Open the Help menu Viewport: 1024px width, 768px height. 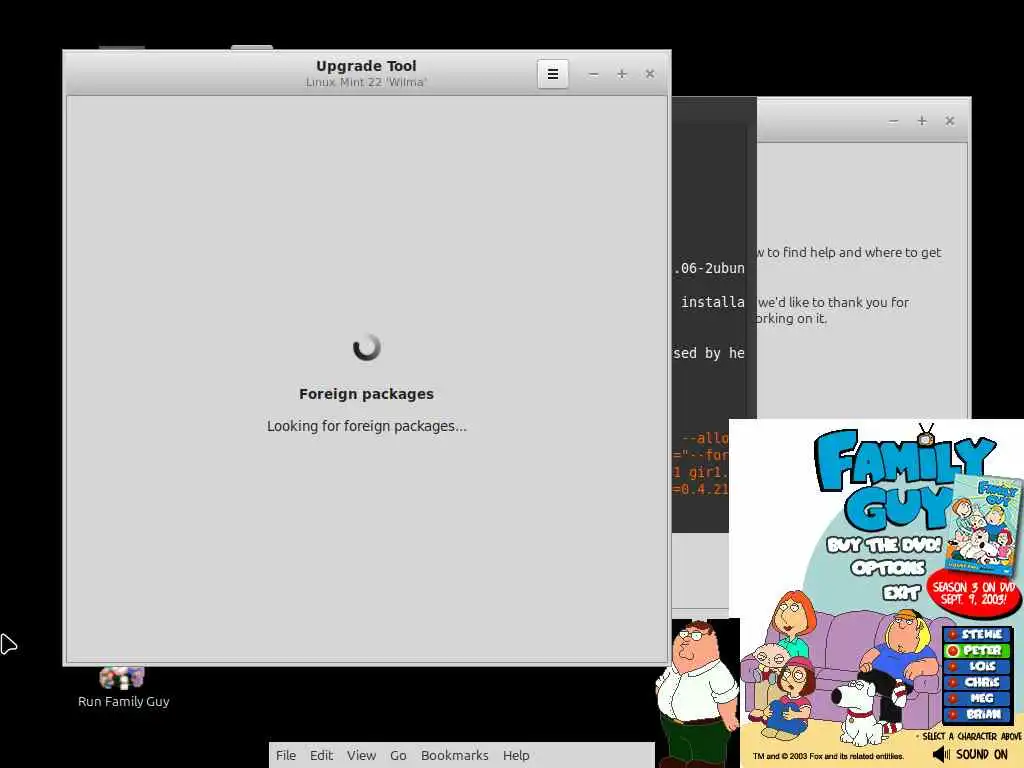516,755
